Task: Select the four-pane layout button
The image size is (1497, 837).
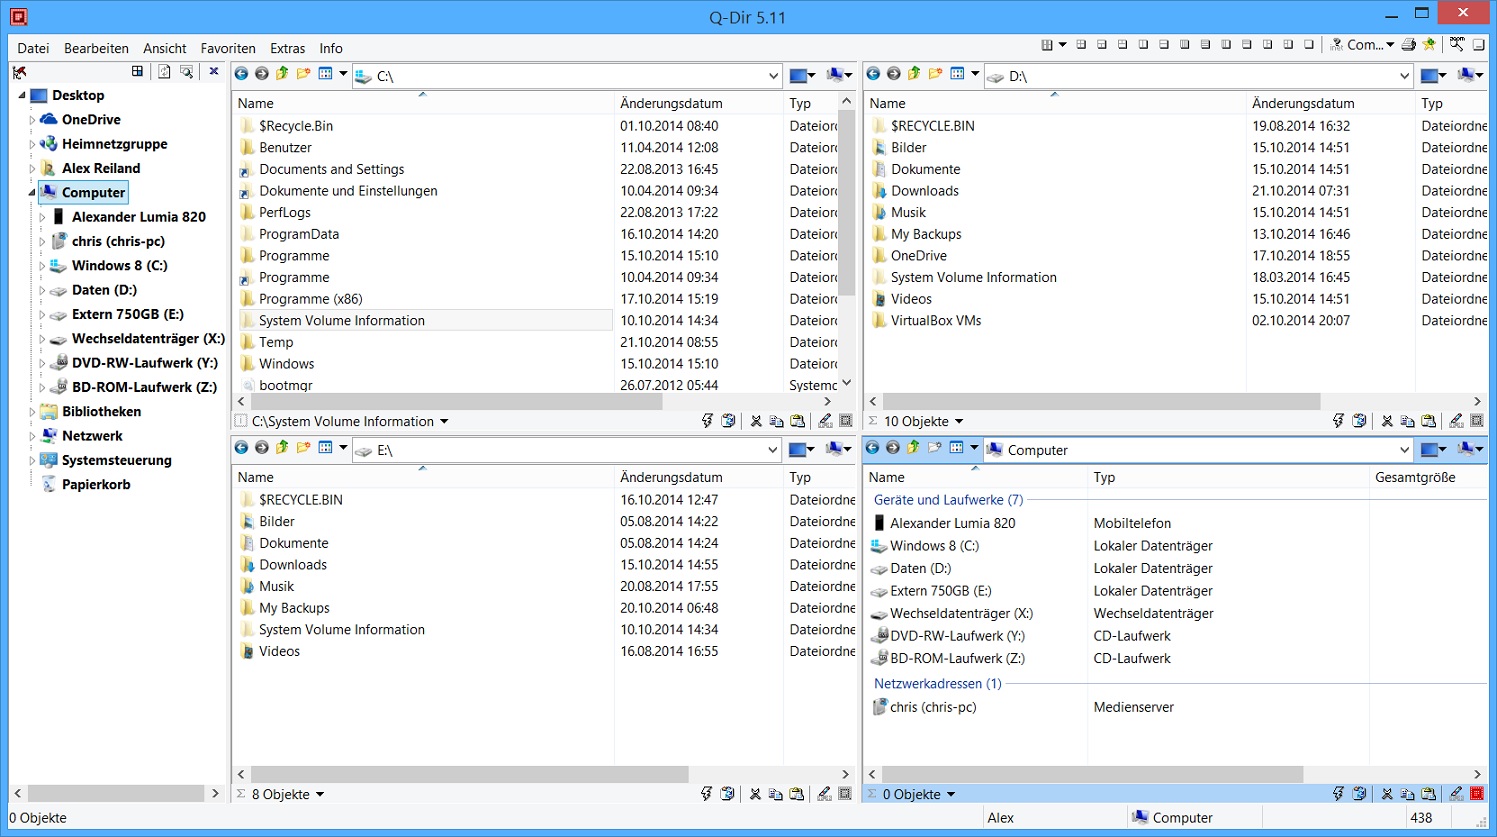Action: [1081, 45]
